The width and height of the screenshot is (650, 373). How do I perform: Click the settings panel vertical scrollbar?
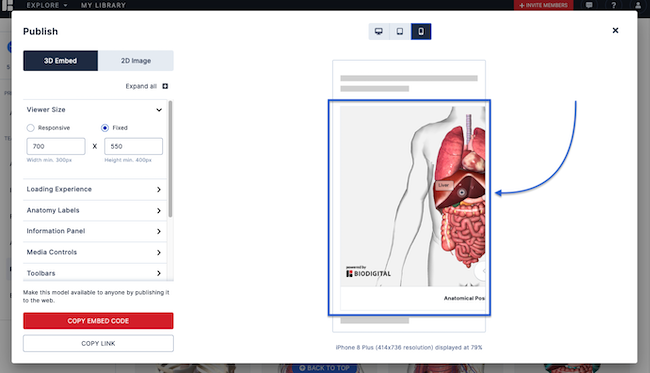click(x=170, y=158)
